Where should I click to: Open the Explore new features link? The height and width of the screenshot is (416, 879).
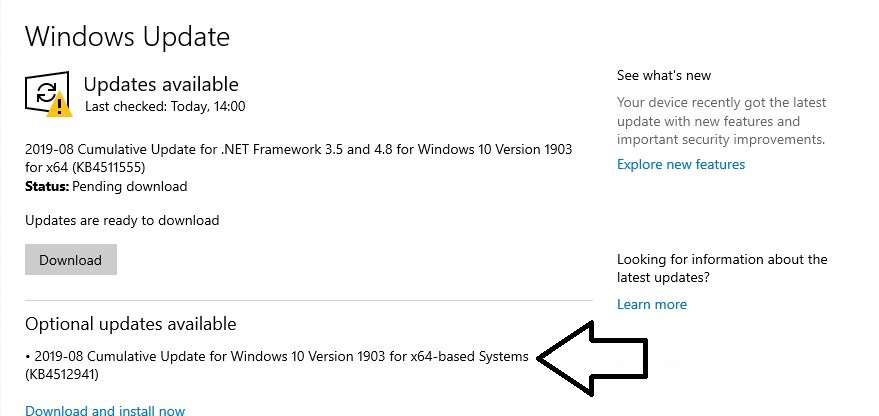[681, 164]
